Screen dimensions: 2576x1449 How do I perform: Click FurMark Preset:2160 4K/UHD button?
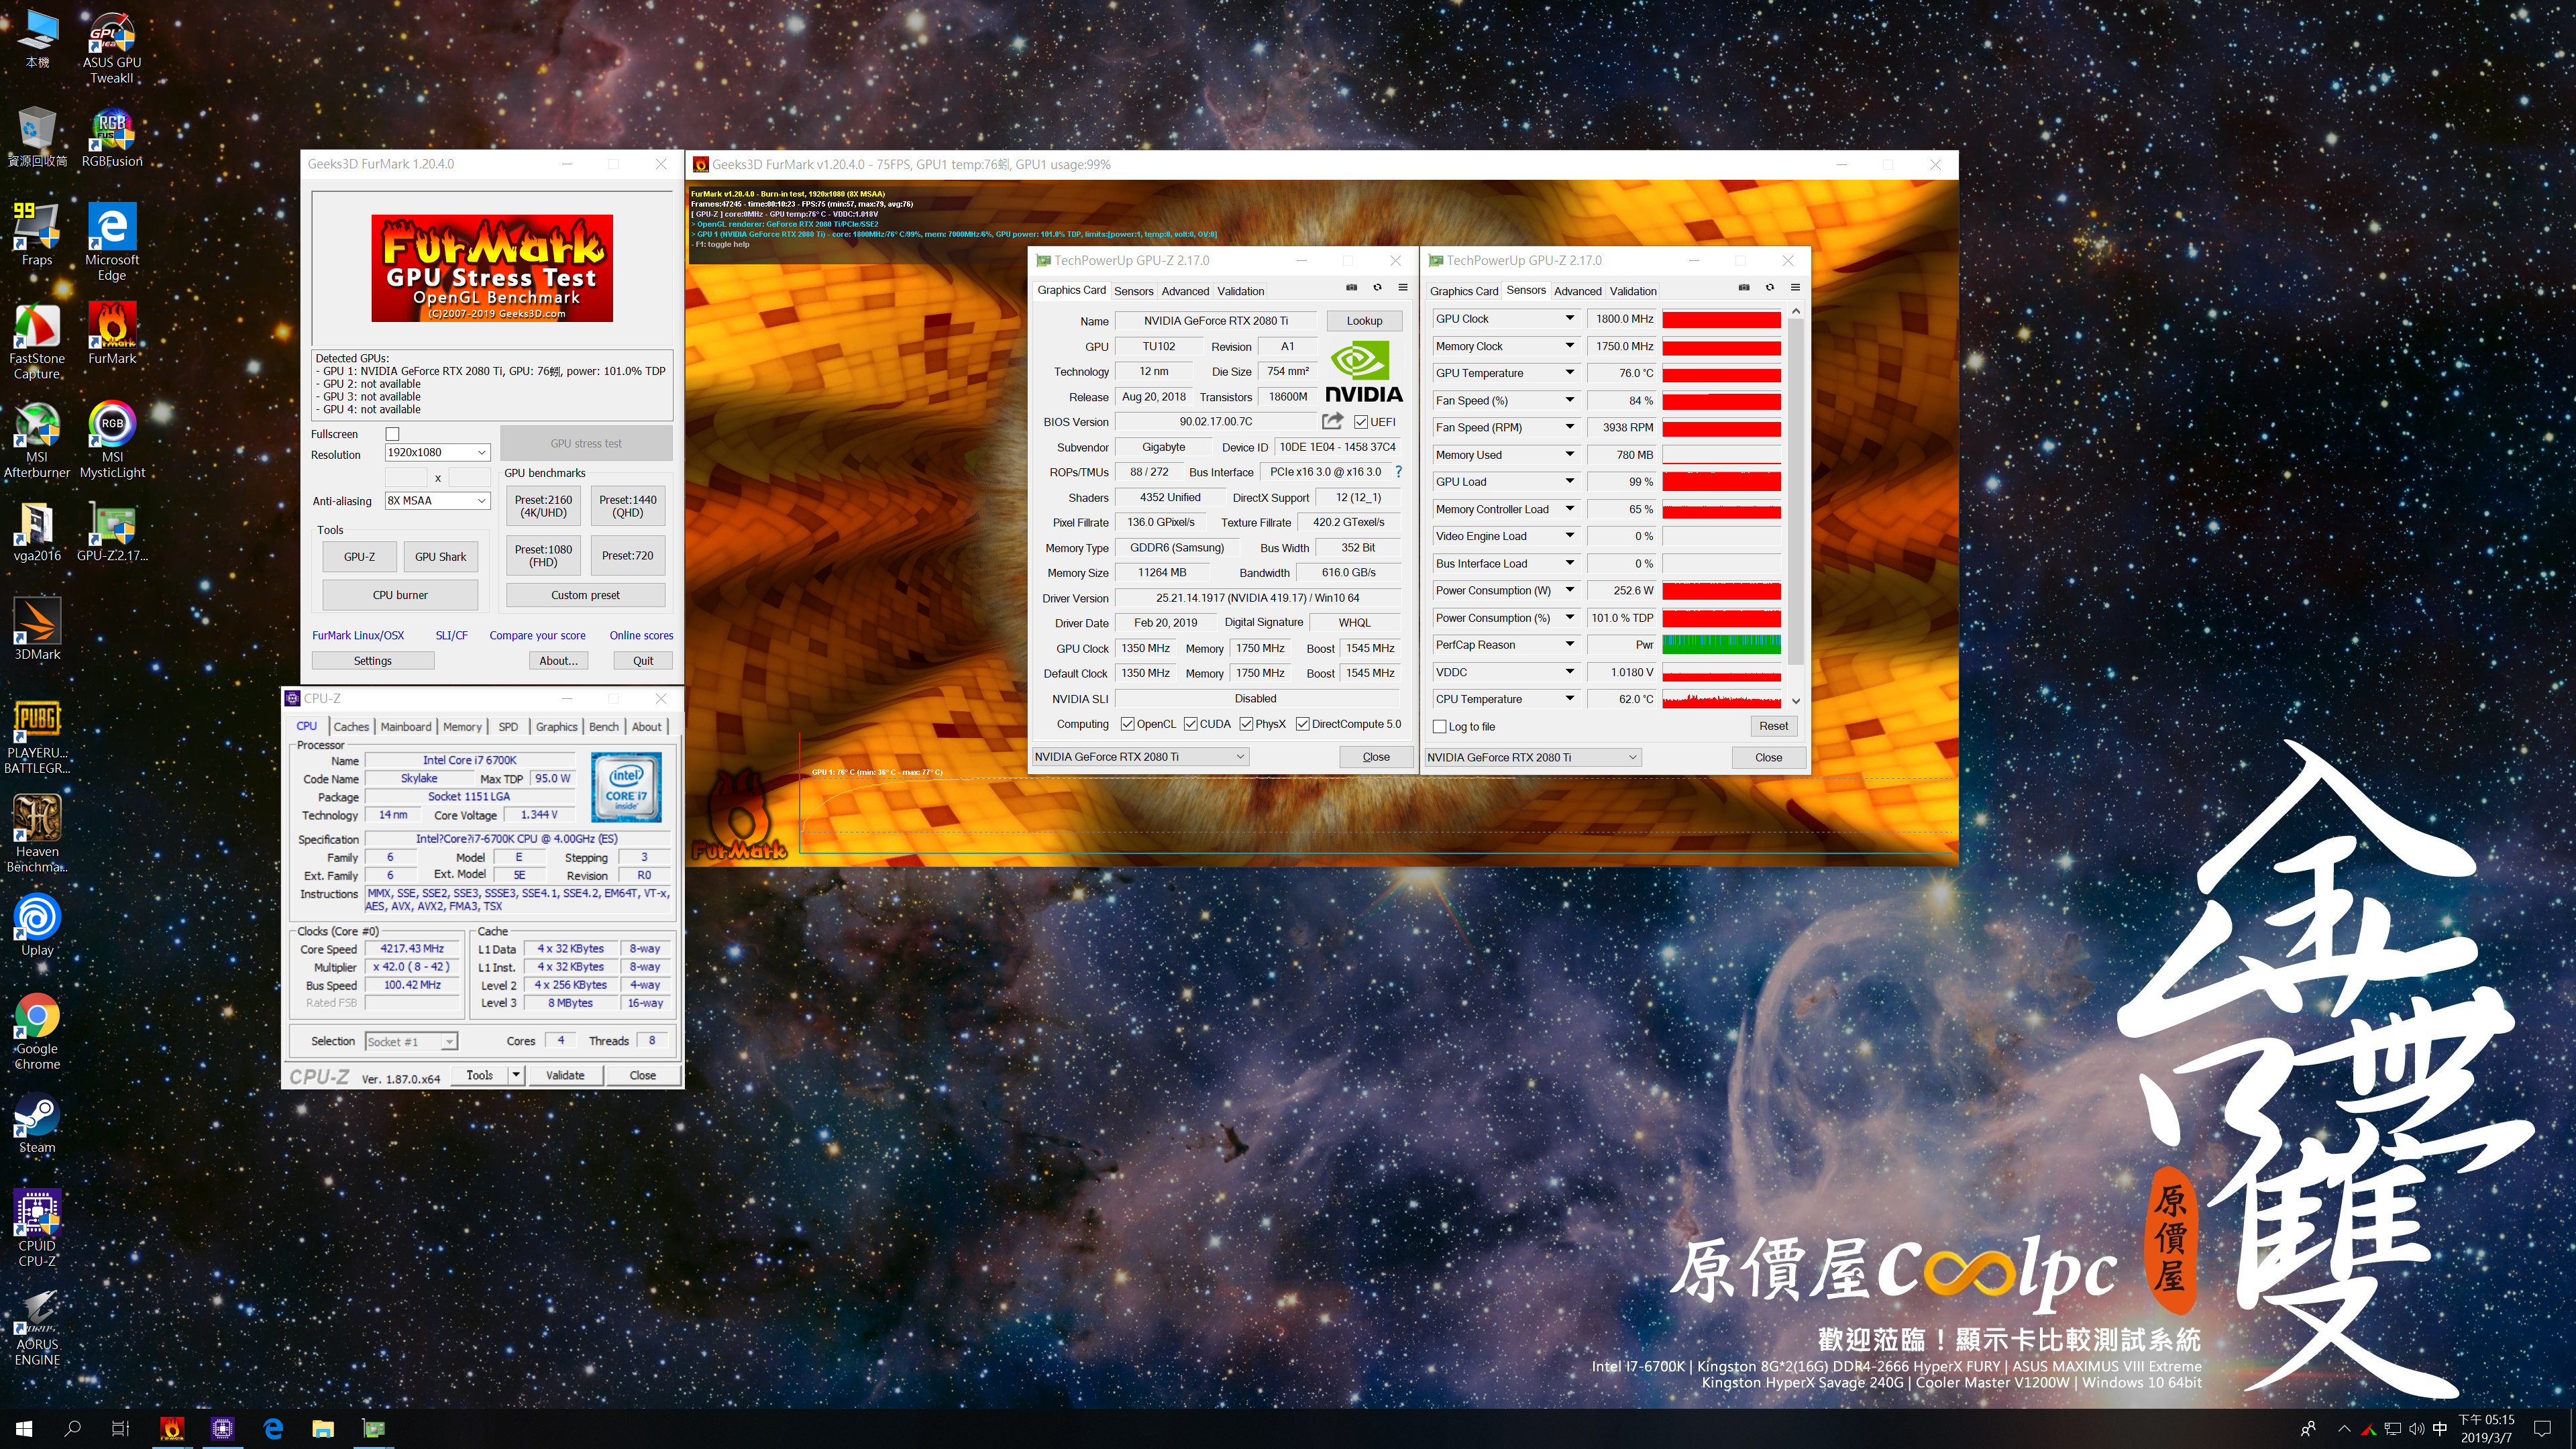pyautogui.click(x=543, y=506)
